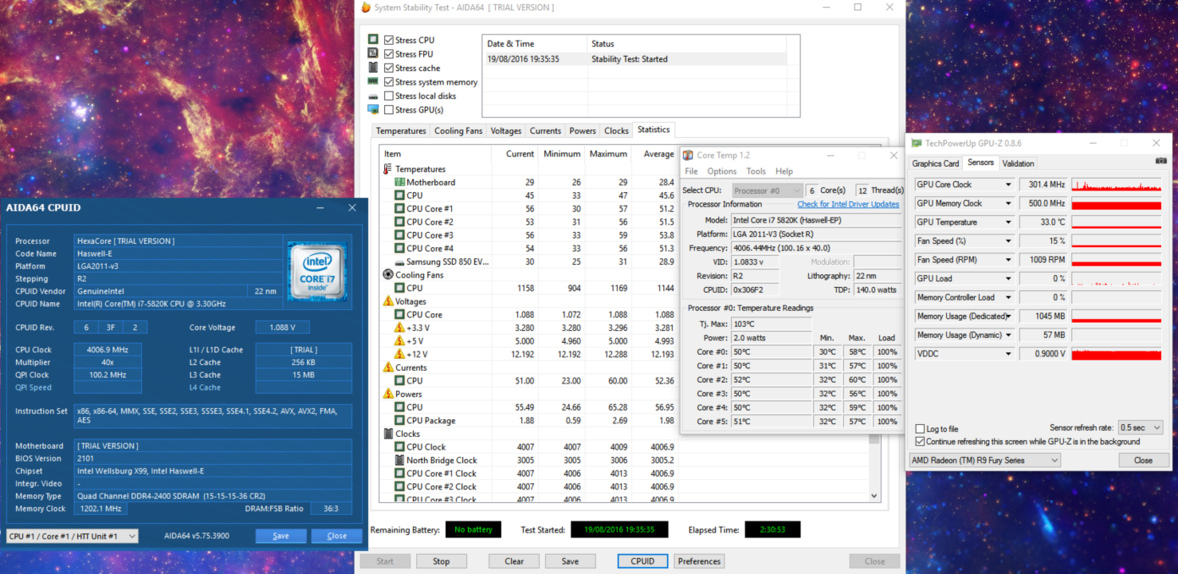Select the Stability Test: Started log entry
The image size is (1178, 574).
[636, 59]
